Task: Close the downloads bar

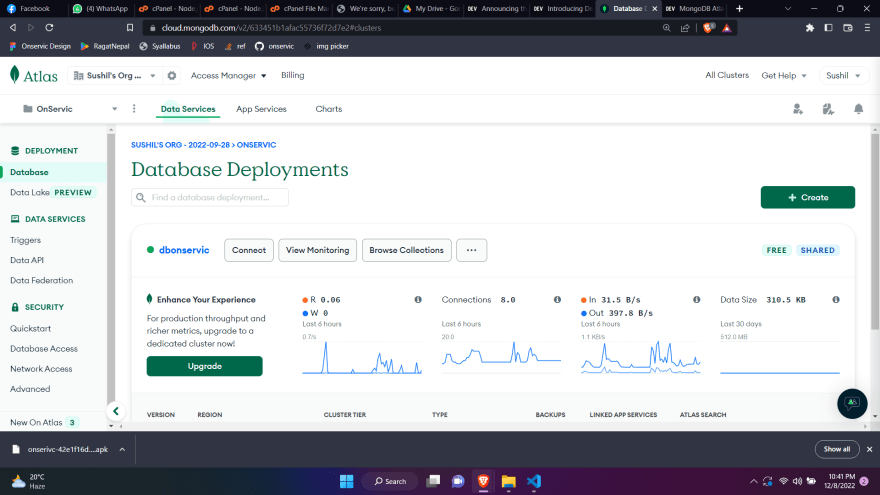Action: [869, 449]
